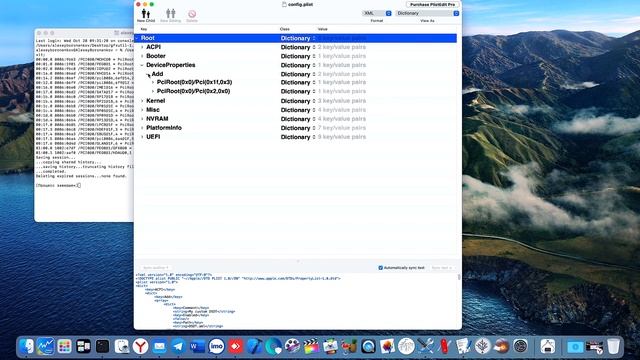640x360 pixels.
Task: Click the Key column header
Action: coord(144,29)
